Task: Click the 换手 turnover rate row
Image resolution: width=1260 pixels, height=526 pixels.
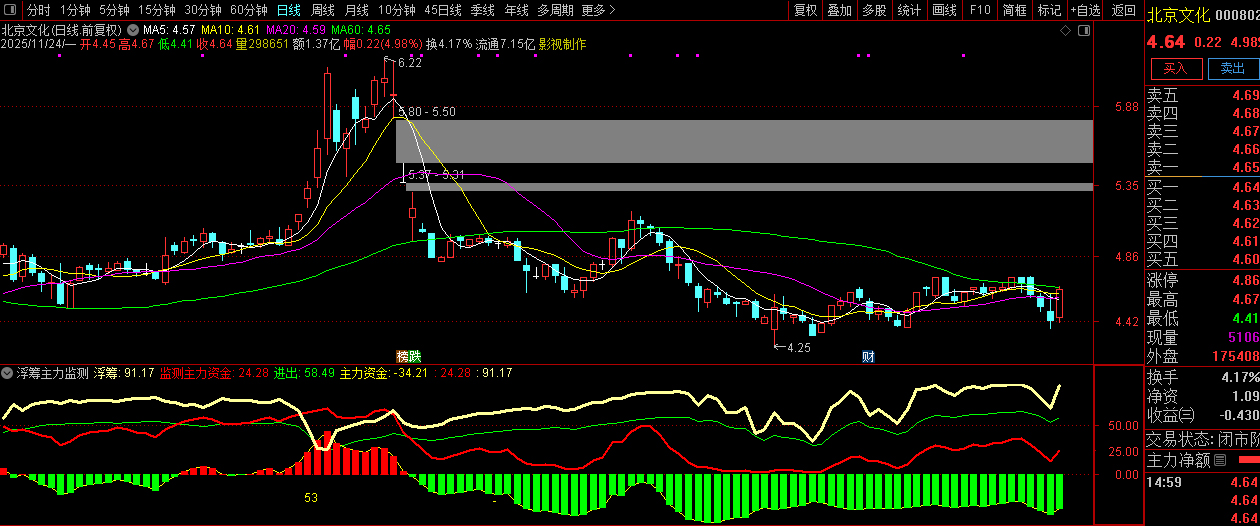Action: pos(1202,377)
